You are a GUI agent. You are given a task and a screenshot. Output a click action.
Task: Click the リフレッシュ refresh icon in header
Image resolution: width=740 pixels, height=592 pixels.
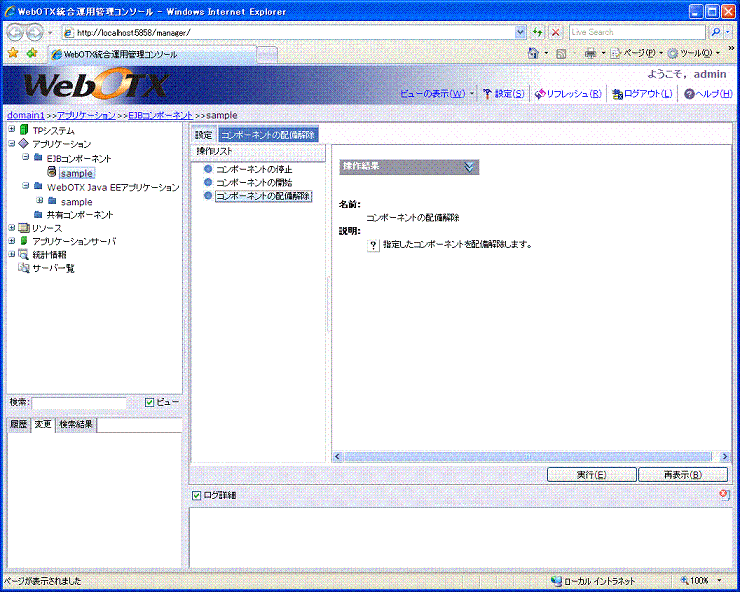pos(540,94)
